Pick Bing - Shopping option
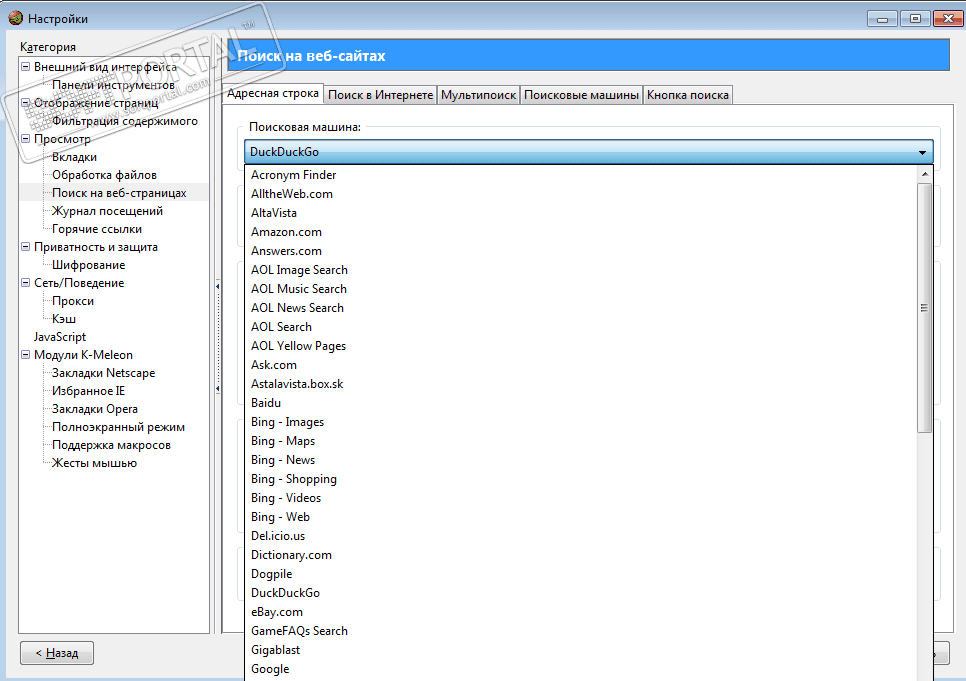 (581, 479)
